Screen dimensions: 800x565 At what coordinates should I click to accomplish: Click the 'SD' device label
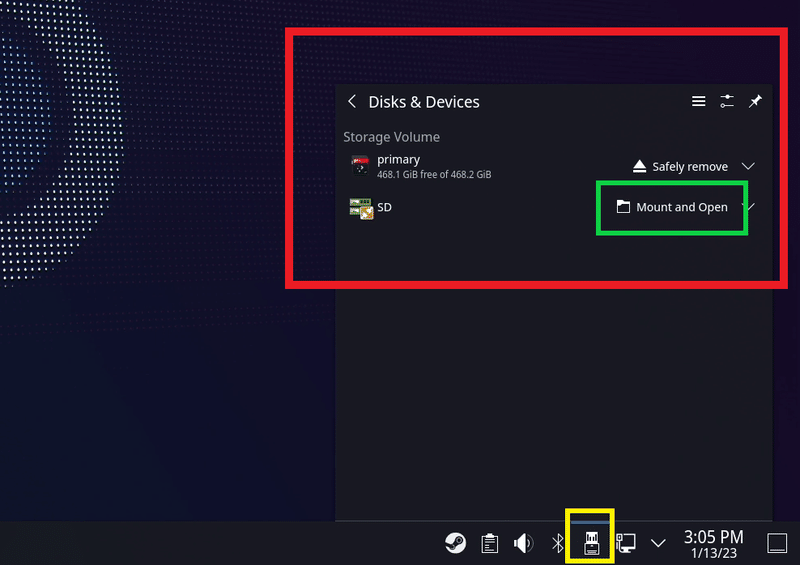pyautogui.click(x=384, y=207)
